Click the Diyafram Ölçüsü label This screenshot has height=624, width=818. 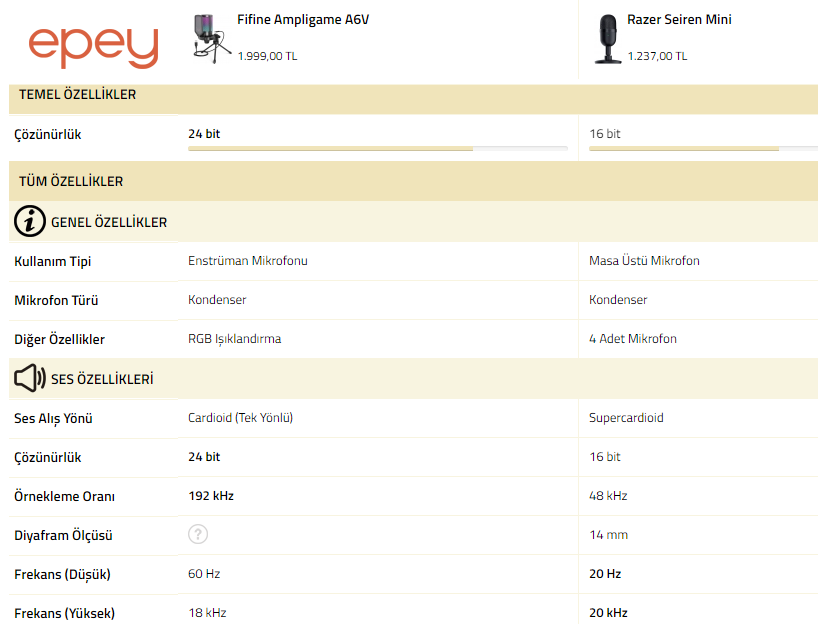[63, 536]
